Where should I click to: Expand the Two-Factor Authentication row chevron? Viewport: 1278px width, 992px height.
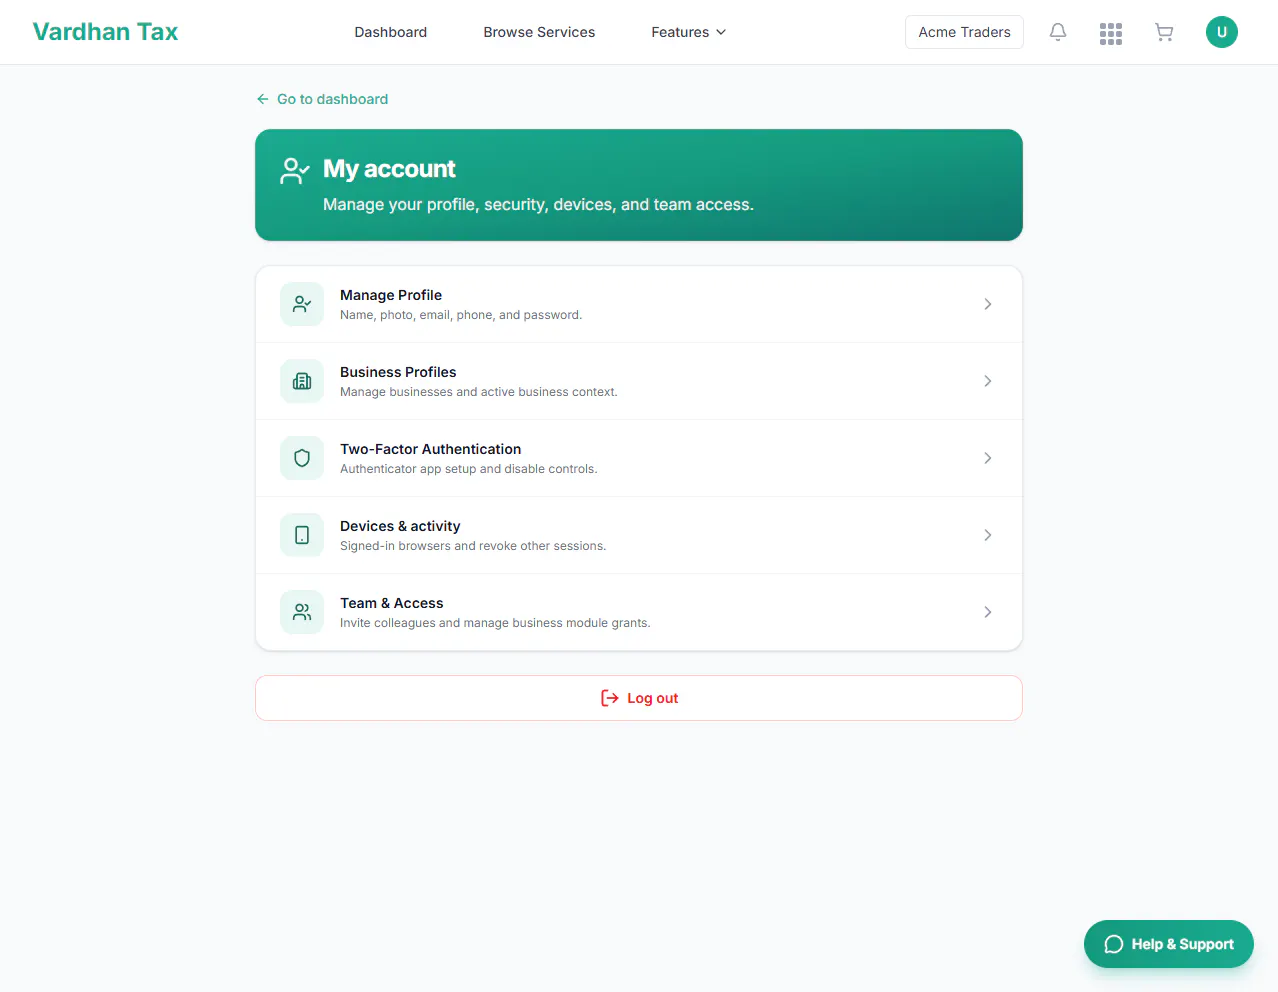coord(988,458)
